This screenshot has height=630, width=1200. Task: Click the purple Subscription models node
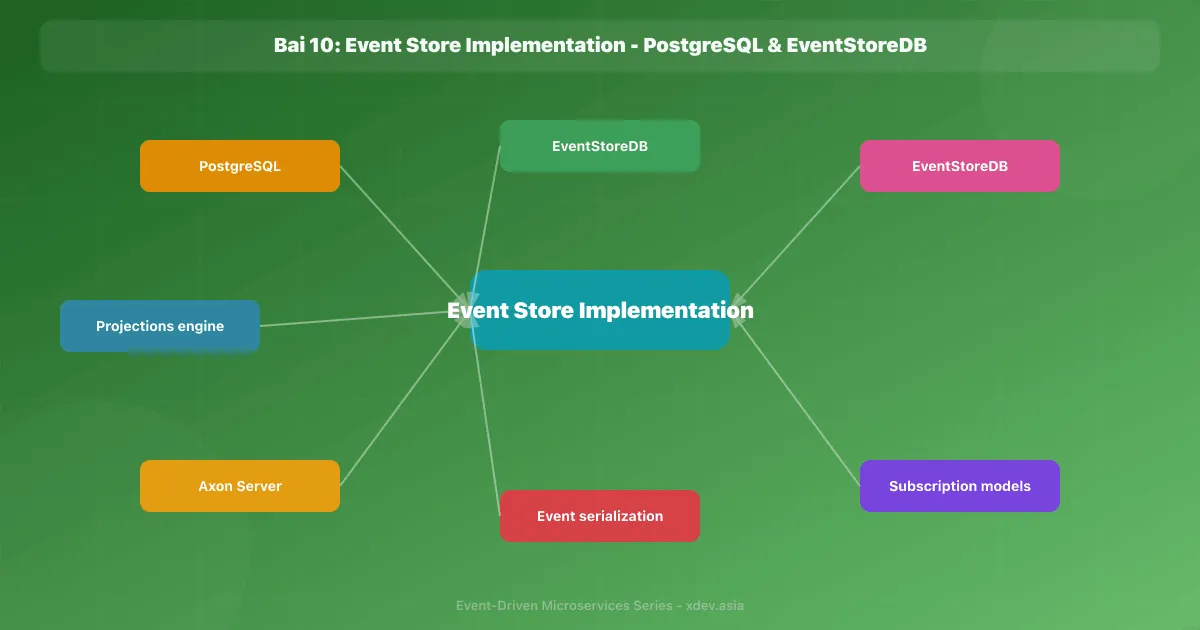[x=960, y=486]
